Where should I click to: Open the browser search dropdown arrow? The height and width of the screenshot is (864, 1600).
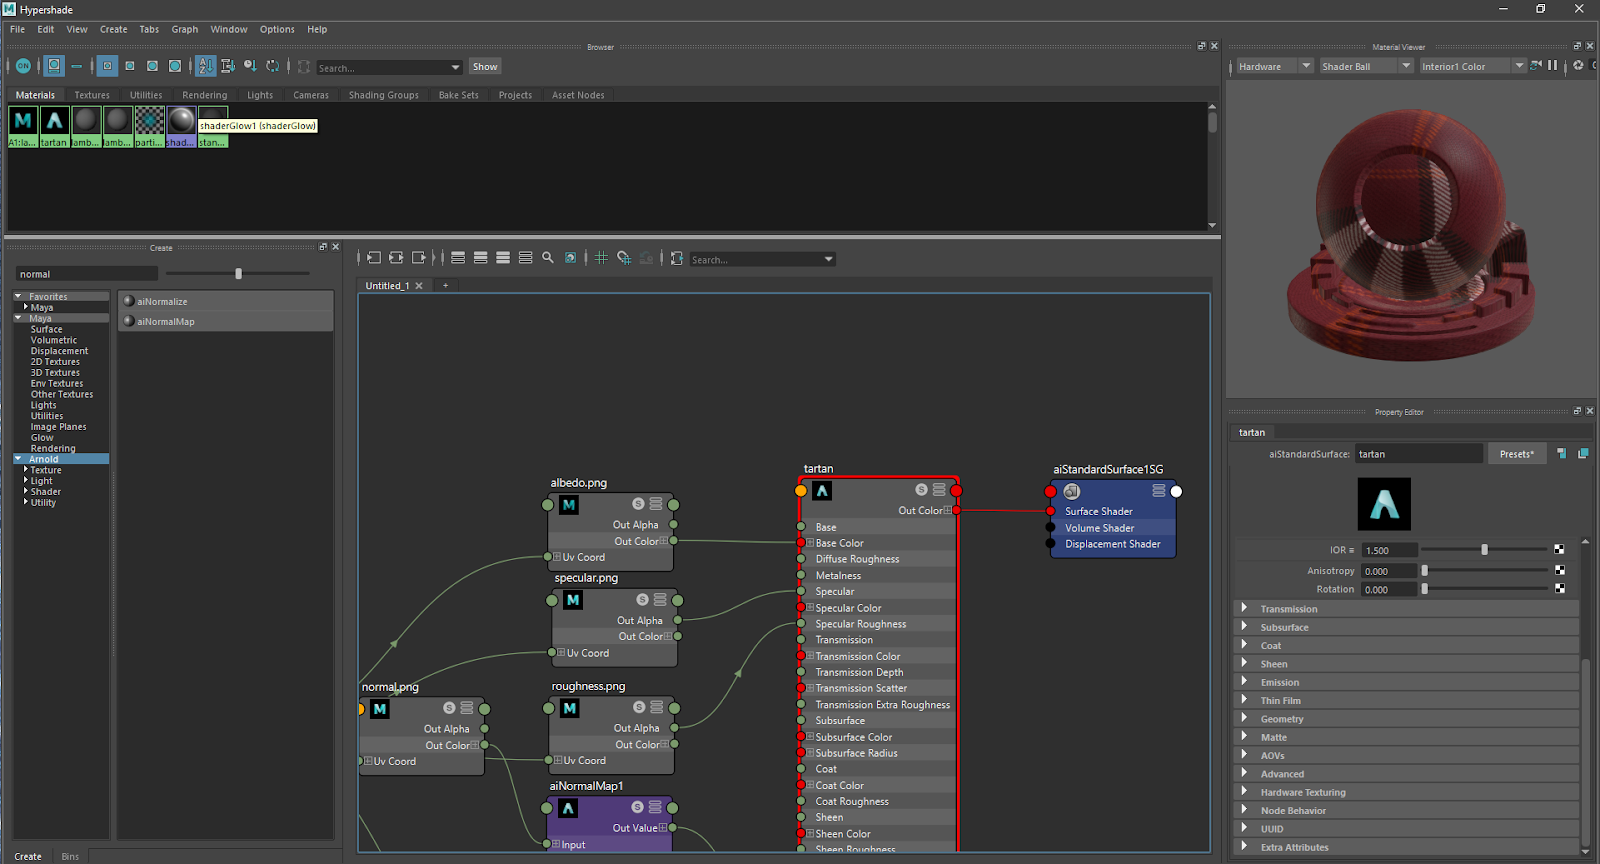point(455,67)
